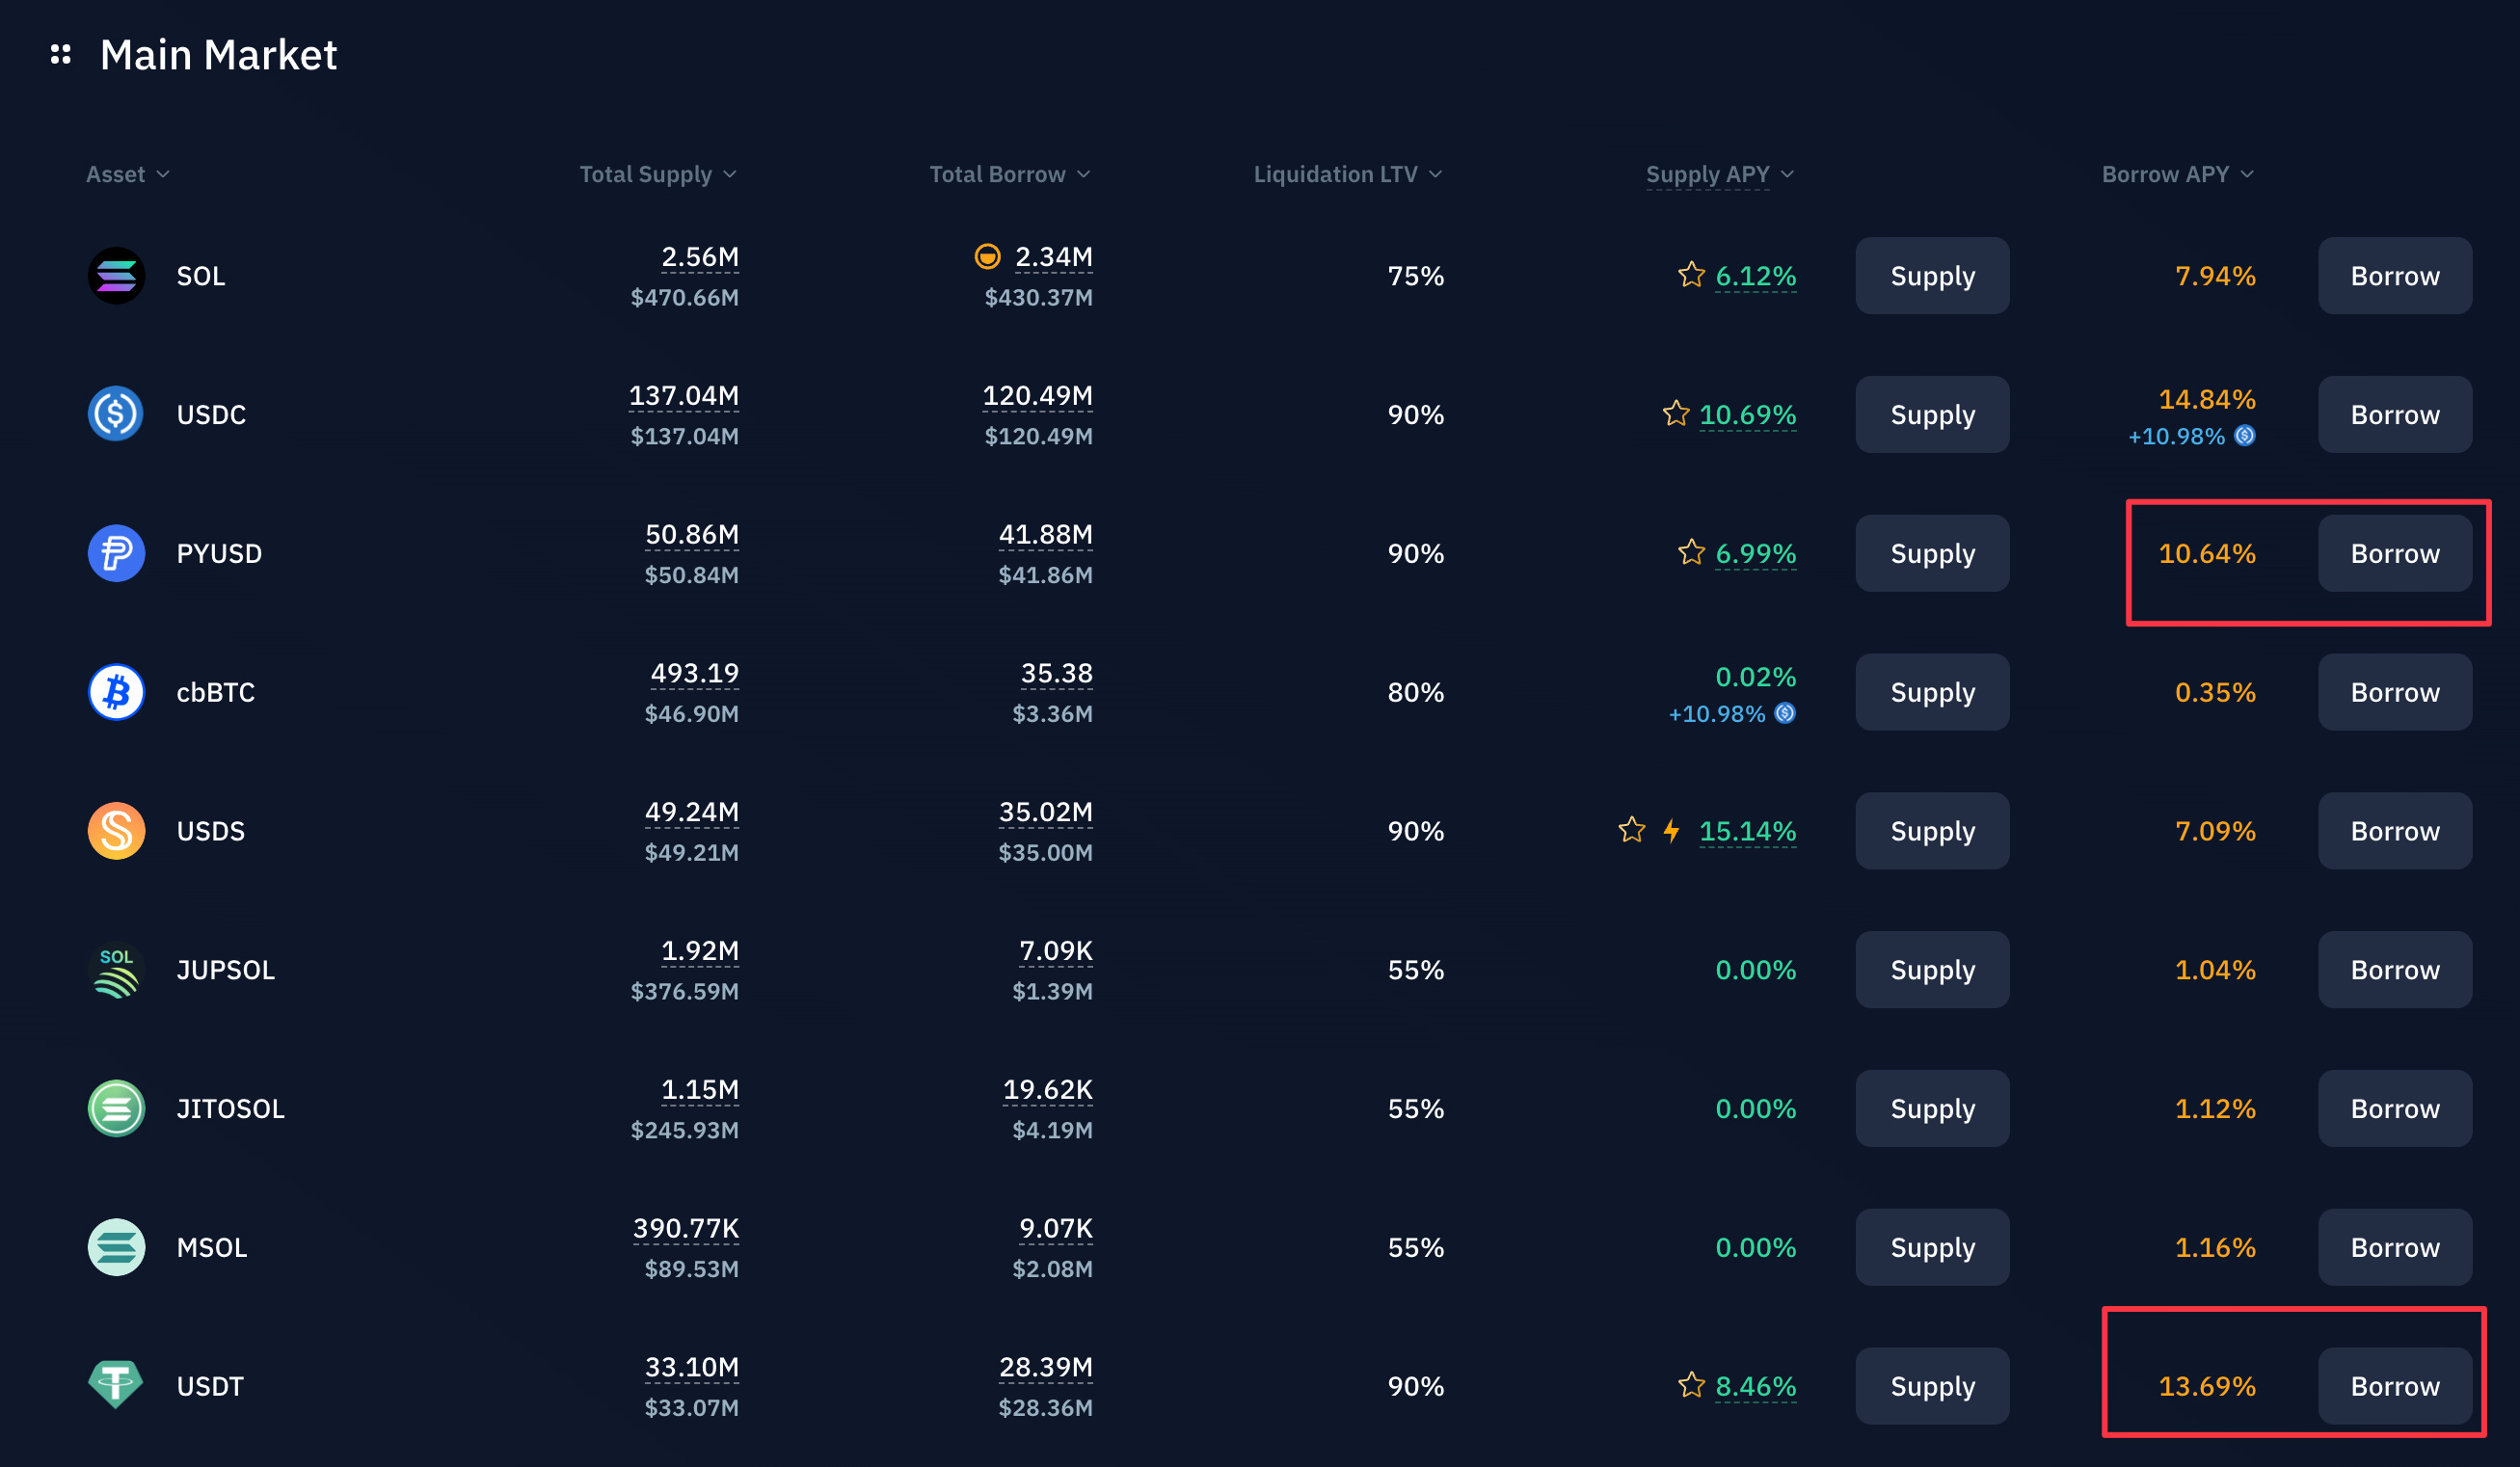Click the USDS token icon
This screenshot has height=1467, width=2520.
click(116, 831)
